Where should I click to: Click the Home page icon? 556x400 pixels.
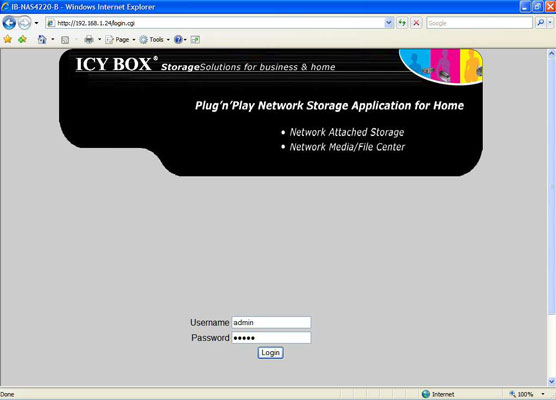click(x=42, y=39)
